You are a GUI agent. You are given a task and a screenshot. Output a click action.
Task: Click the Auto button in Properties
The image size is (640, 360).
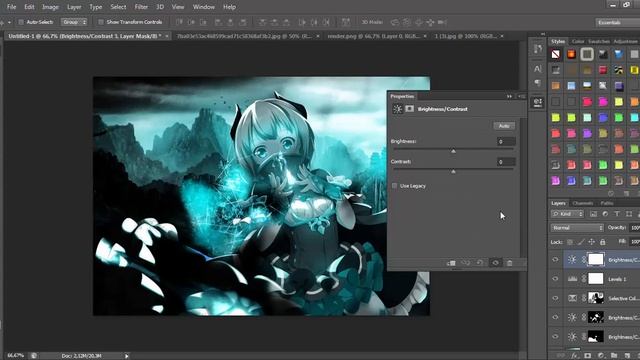click(504, 126)
